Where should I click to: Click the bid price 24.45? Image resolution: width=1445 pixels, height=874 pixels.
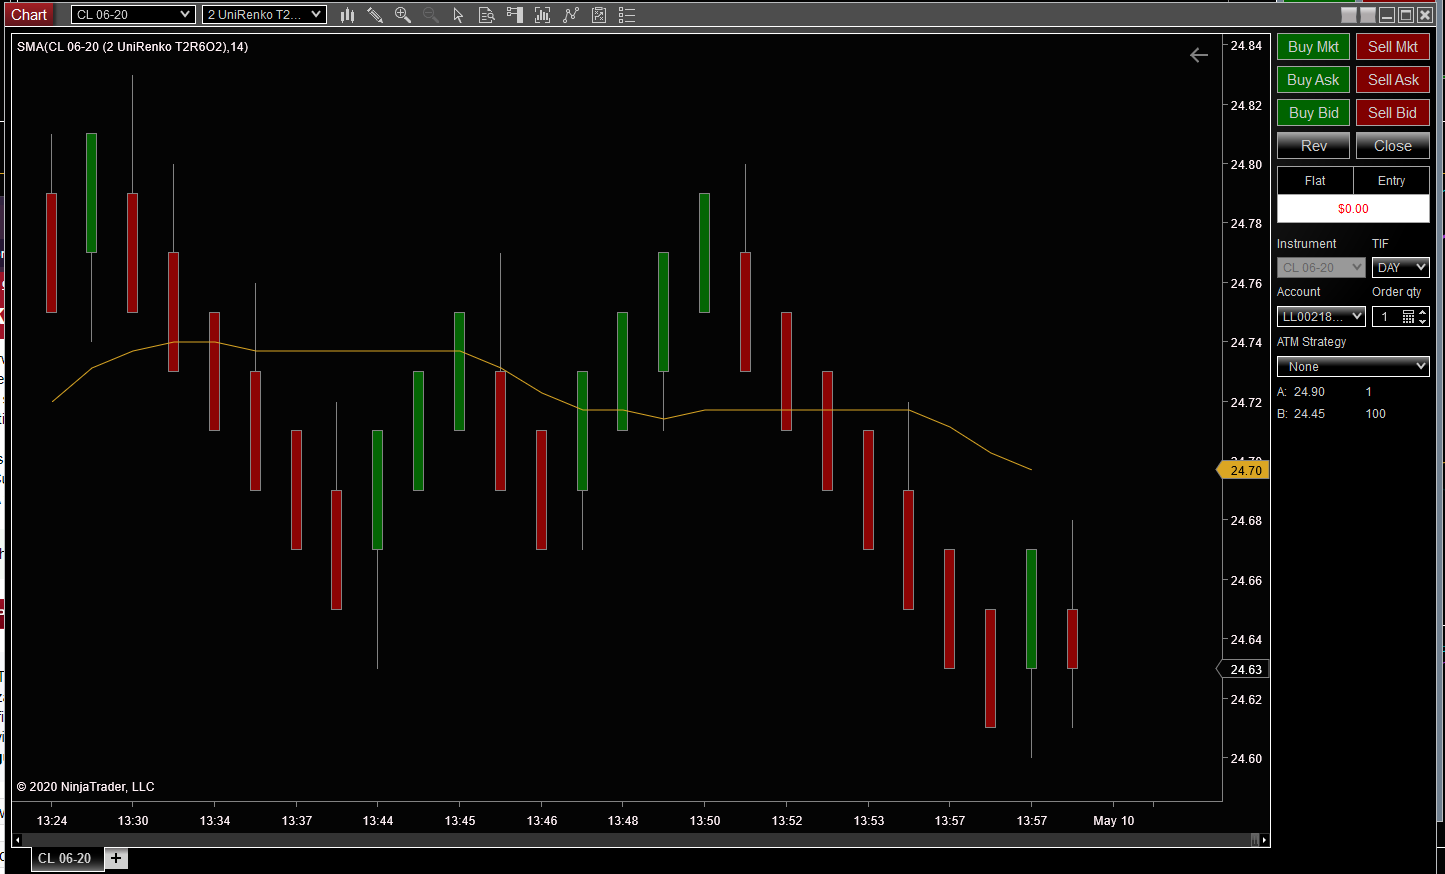click(x=1309, y=414)
